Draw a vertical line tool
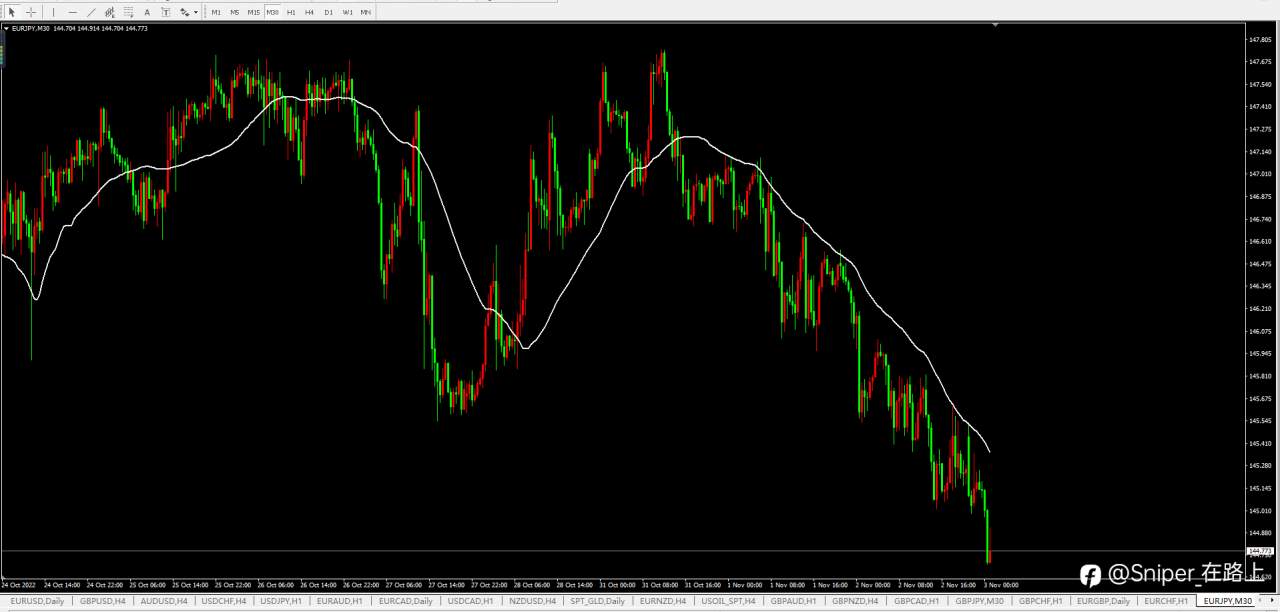The image size is (1280, 612). pos(54,12)
